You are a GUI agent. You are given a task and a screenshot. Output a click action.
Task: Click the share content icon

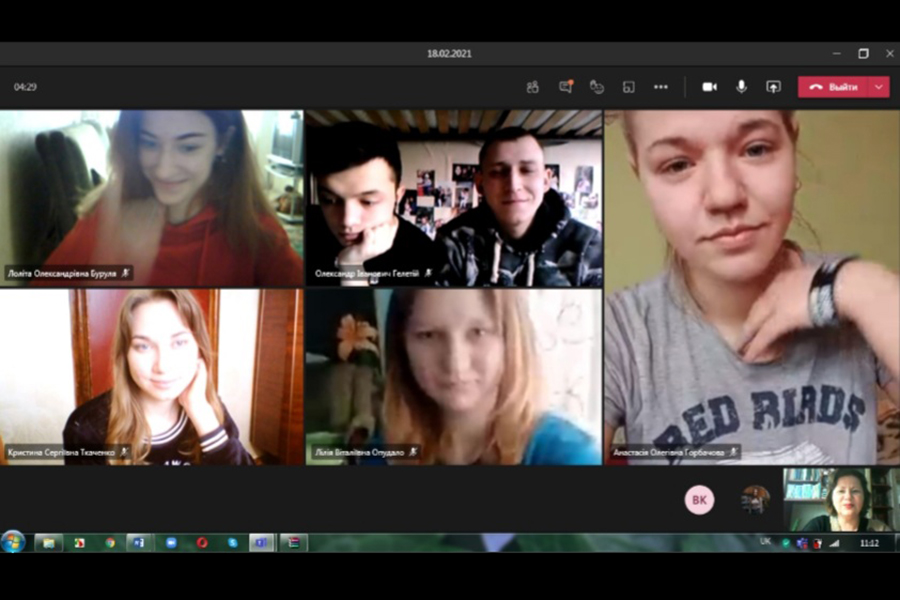point(773,87)
